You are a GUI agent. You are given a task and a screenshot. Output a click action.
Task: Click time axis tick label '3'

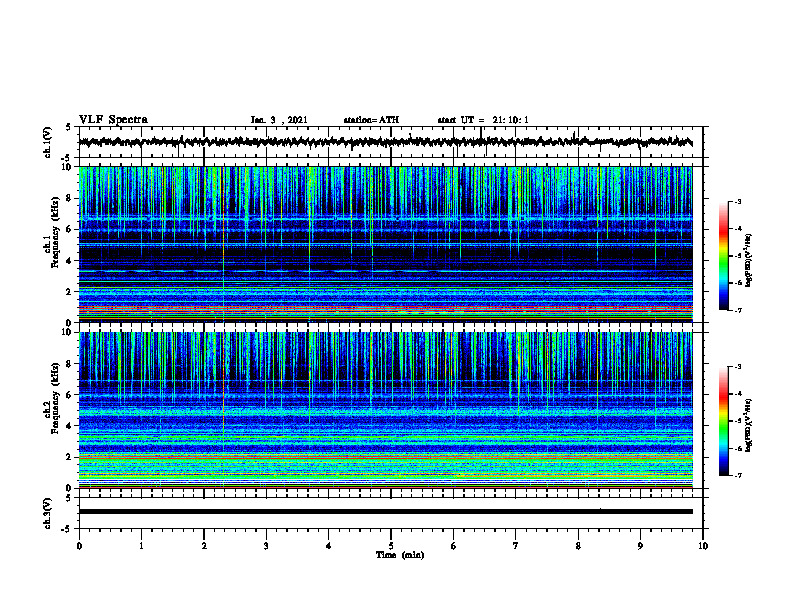pyautogui.click(x=266, y=546)
